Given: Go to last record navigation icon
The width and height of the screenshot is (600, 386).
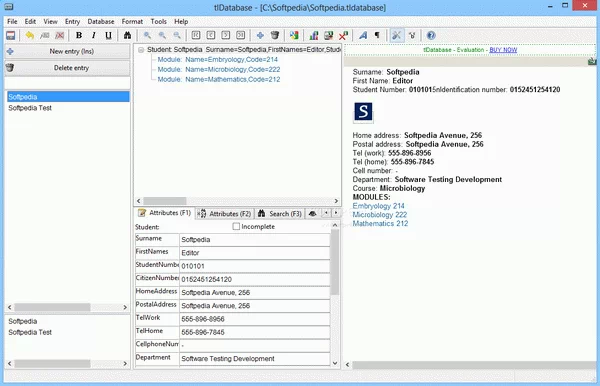Looking at the screenshot, I should 240,36.
